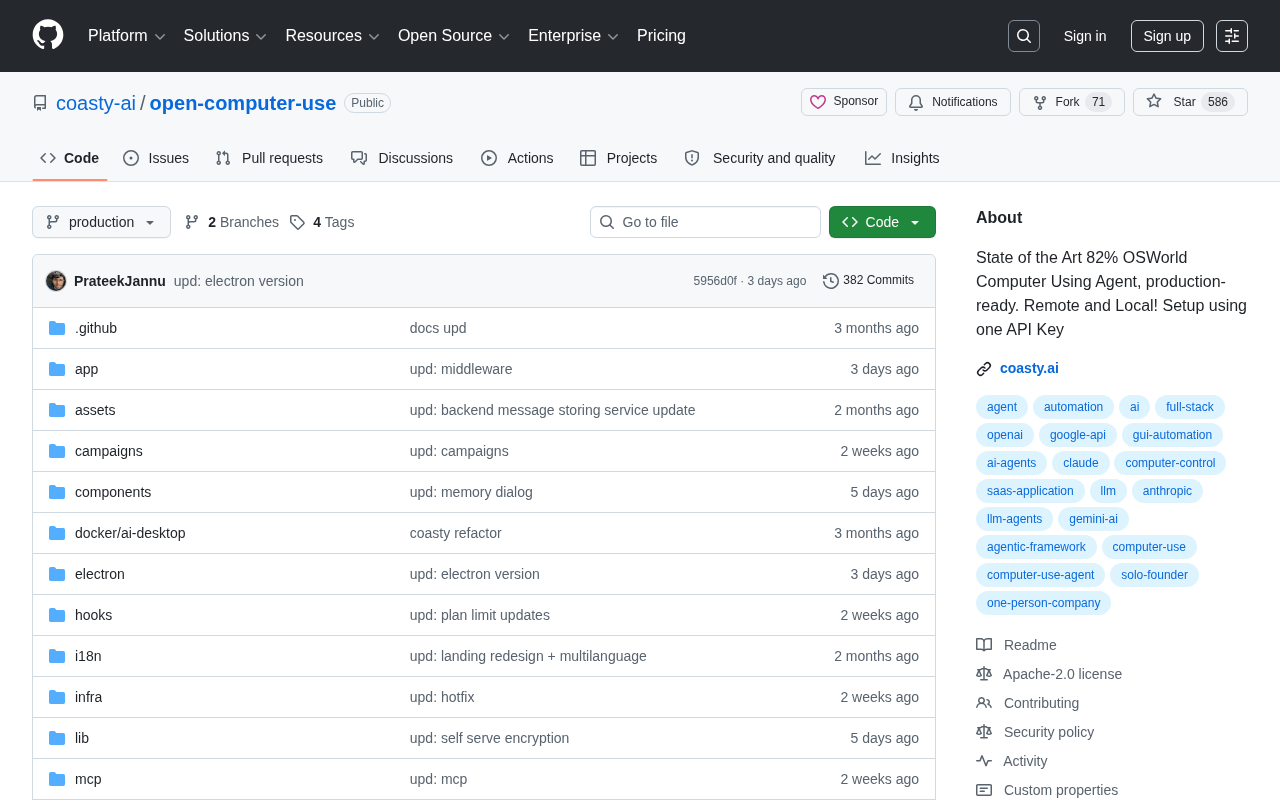Image resolution: width=1280 pixels, height=800 pixels.
Task: Click the electron folder icon
Action: 57,574
